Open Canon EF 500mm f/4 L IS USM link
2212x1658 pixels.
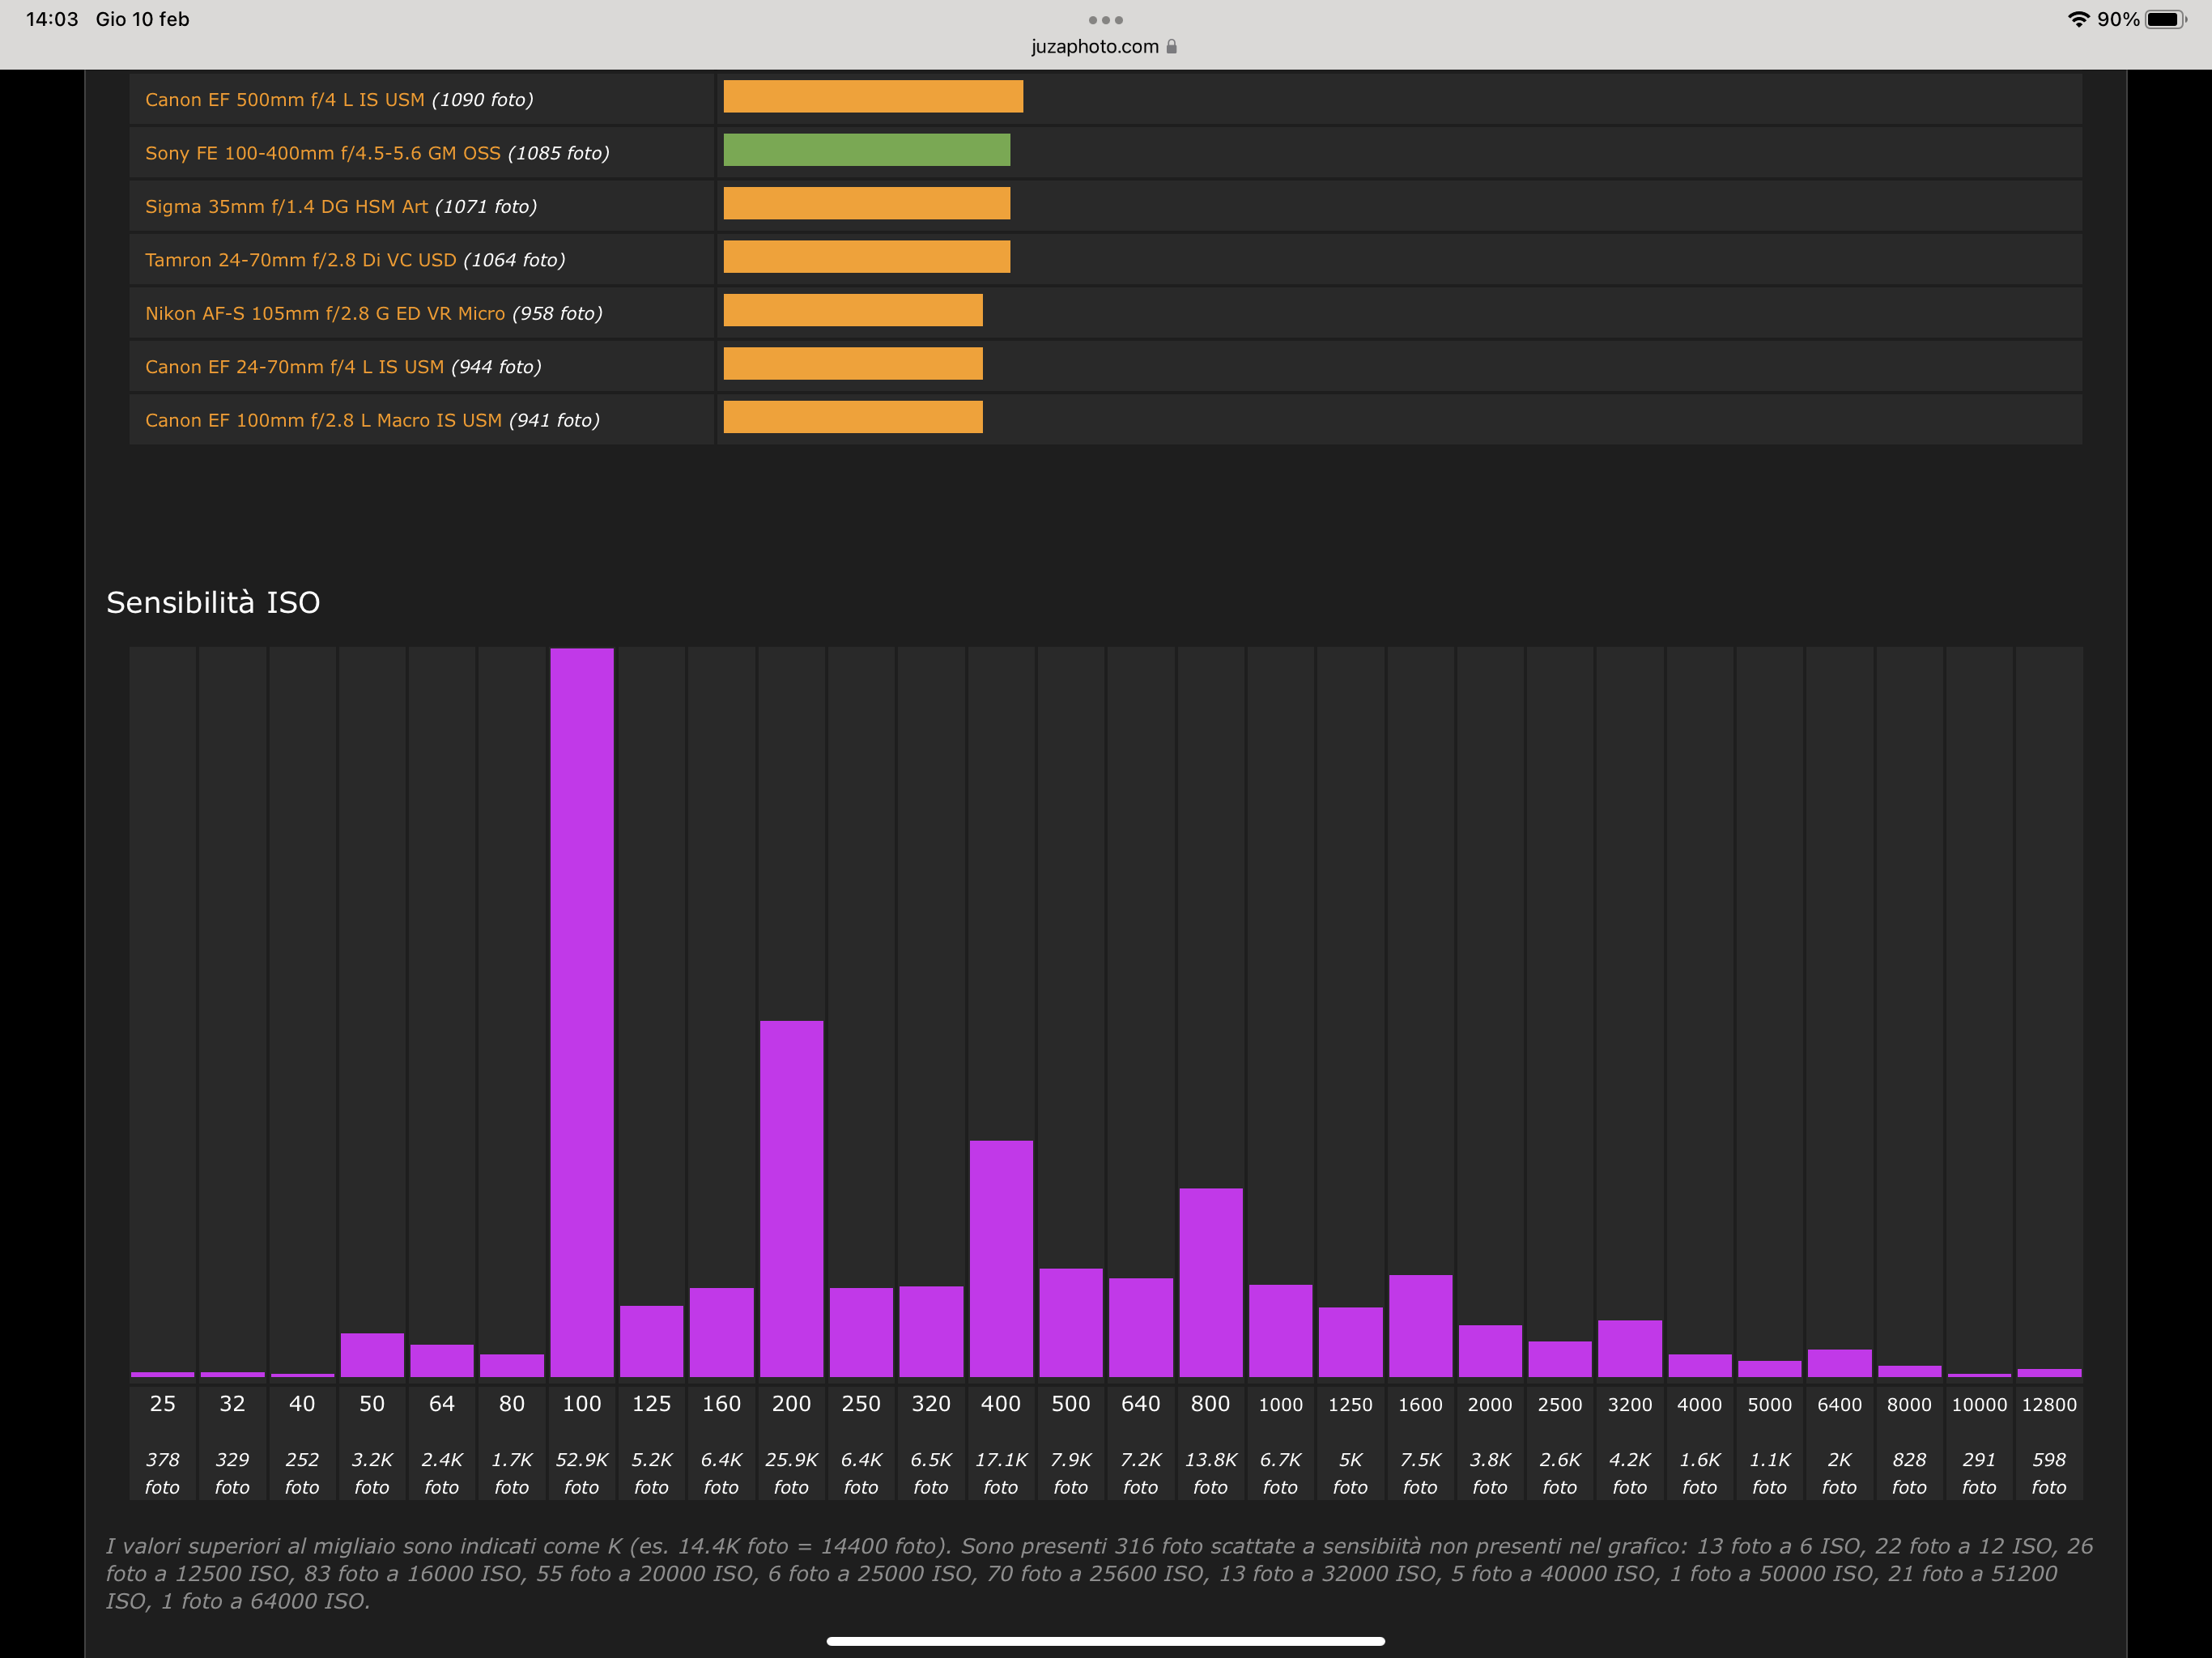coord(284,100)
